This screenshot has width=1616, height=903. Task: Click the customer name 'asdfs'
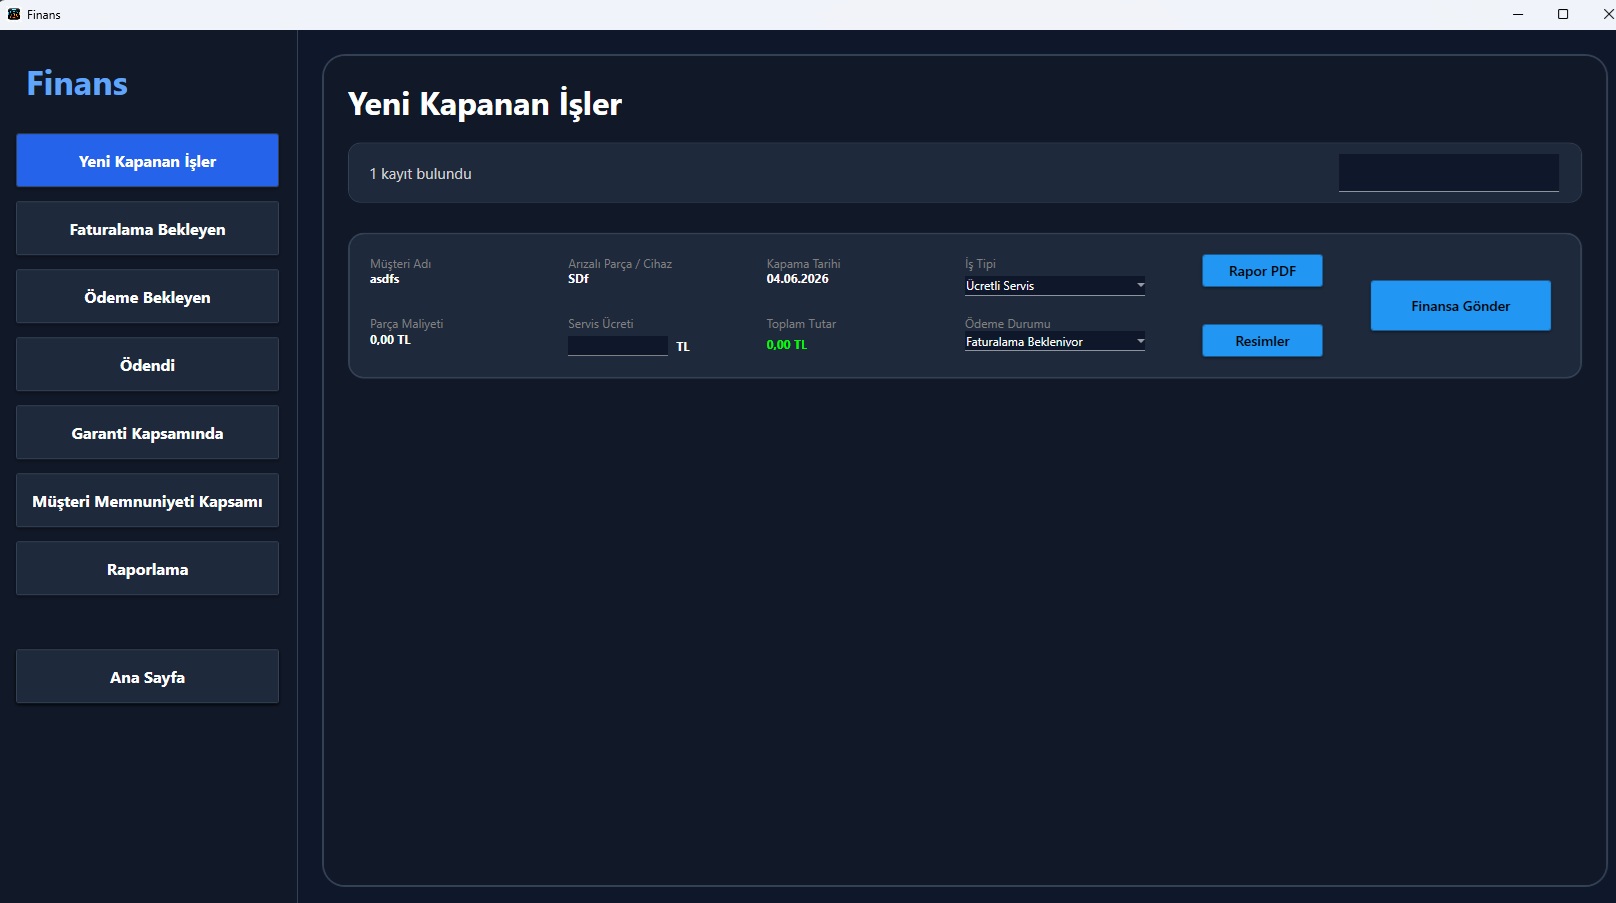pos(384,279)
